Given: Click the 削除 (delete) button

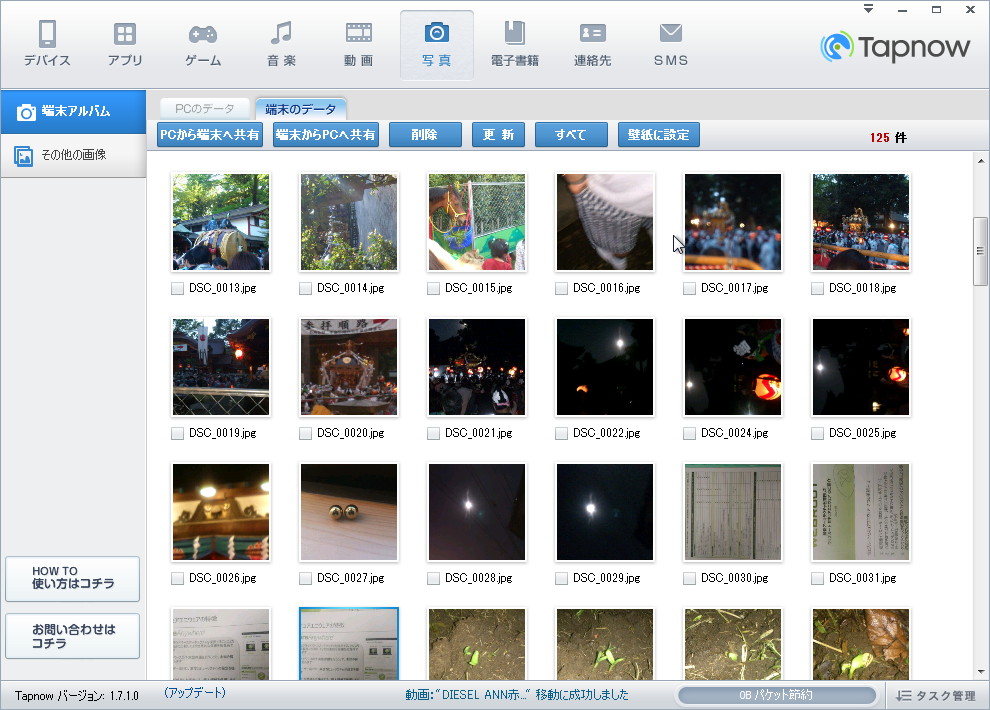Looking at the screenshot, I should pos(425,134).
